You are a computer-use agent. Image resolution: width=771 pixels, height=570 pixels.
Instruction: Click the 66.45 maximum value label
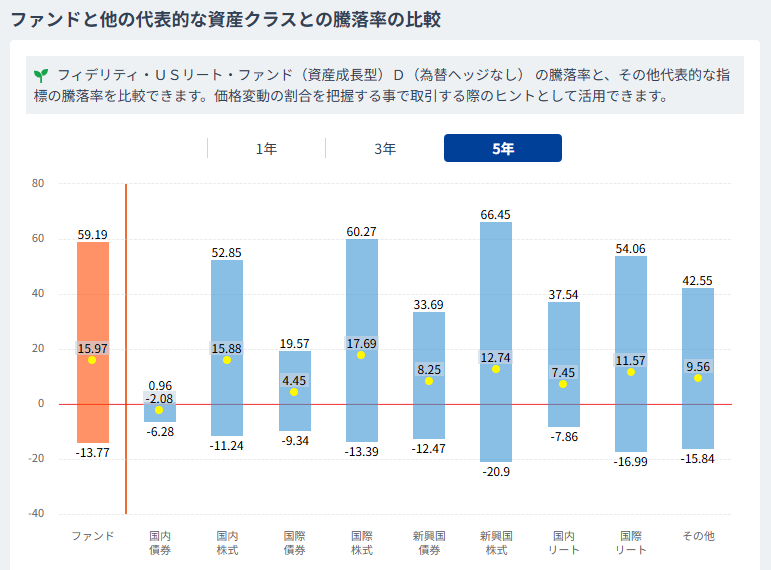[x=495, y=214]
